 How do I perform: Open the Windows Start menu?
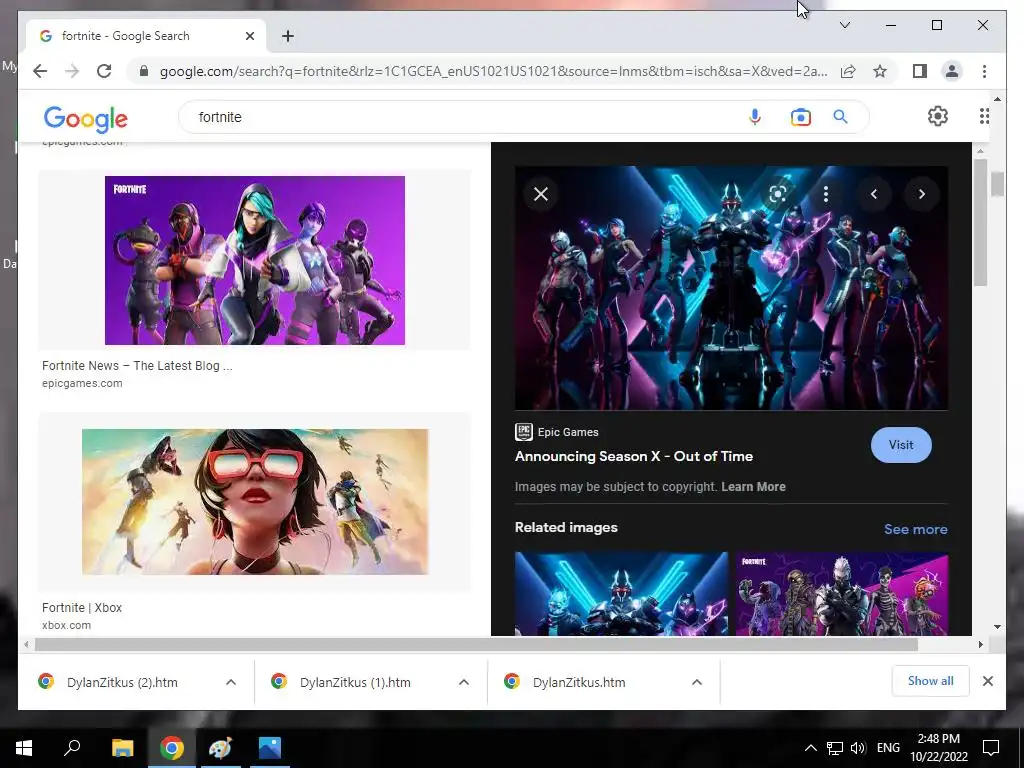(x=24, y=748)
